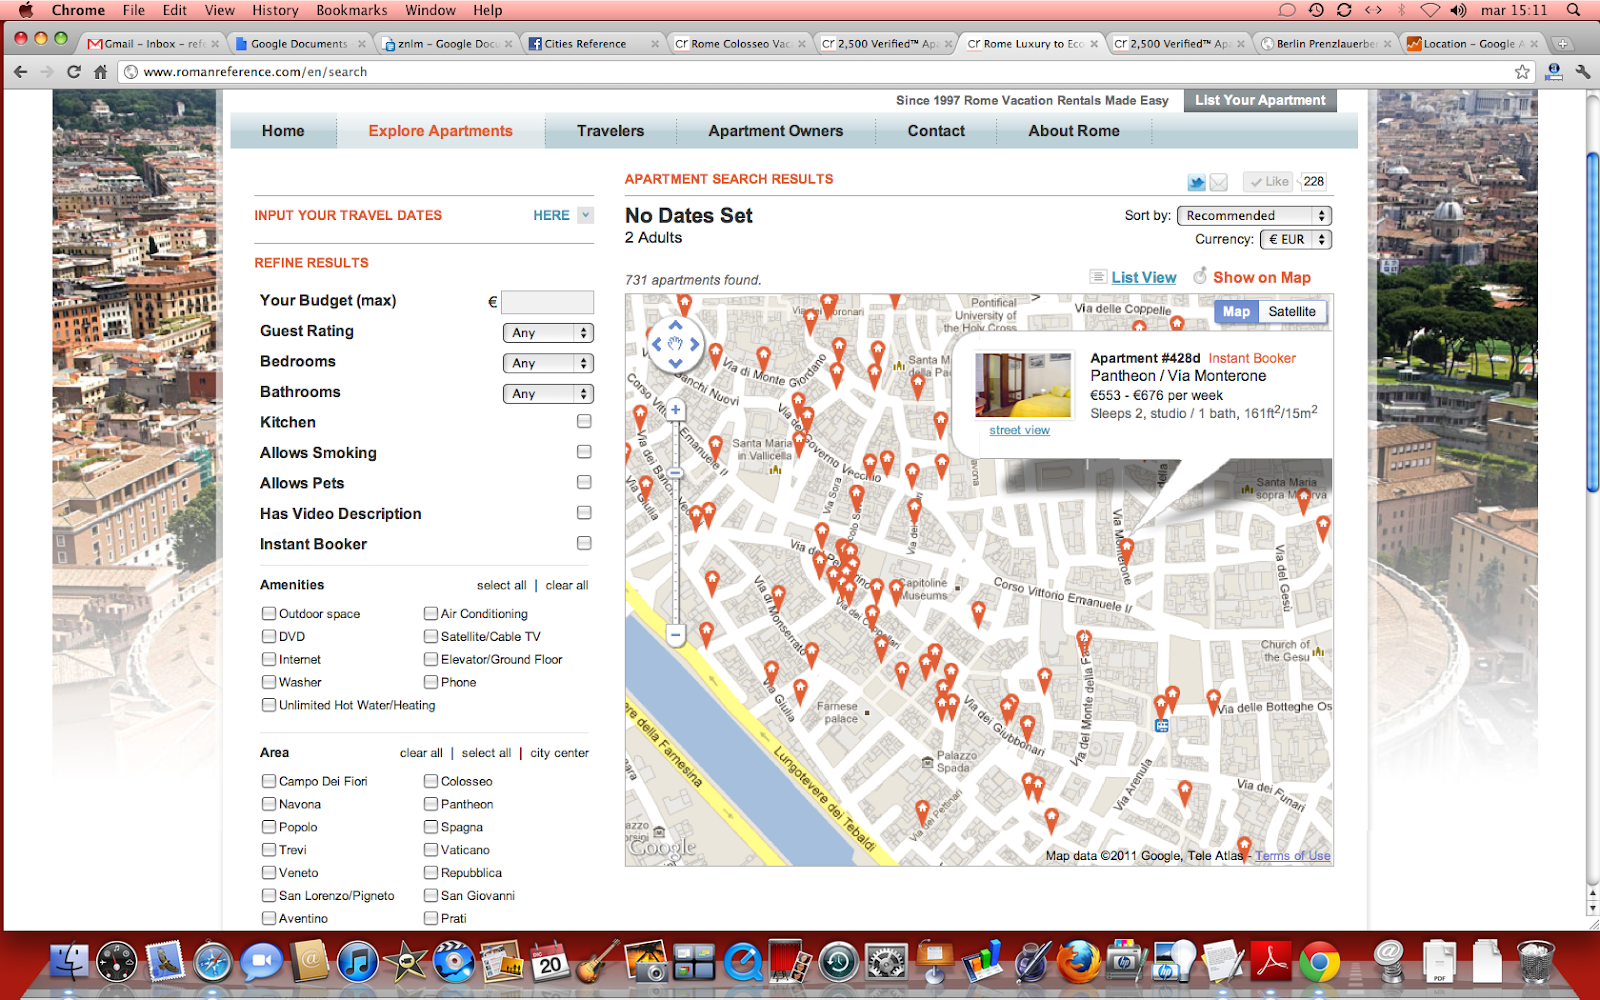Check the Air Conditioning amenity

coord(429,613)
